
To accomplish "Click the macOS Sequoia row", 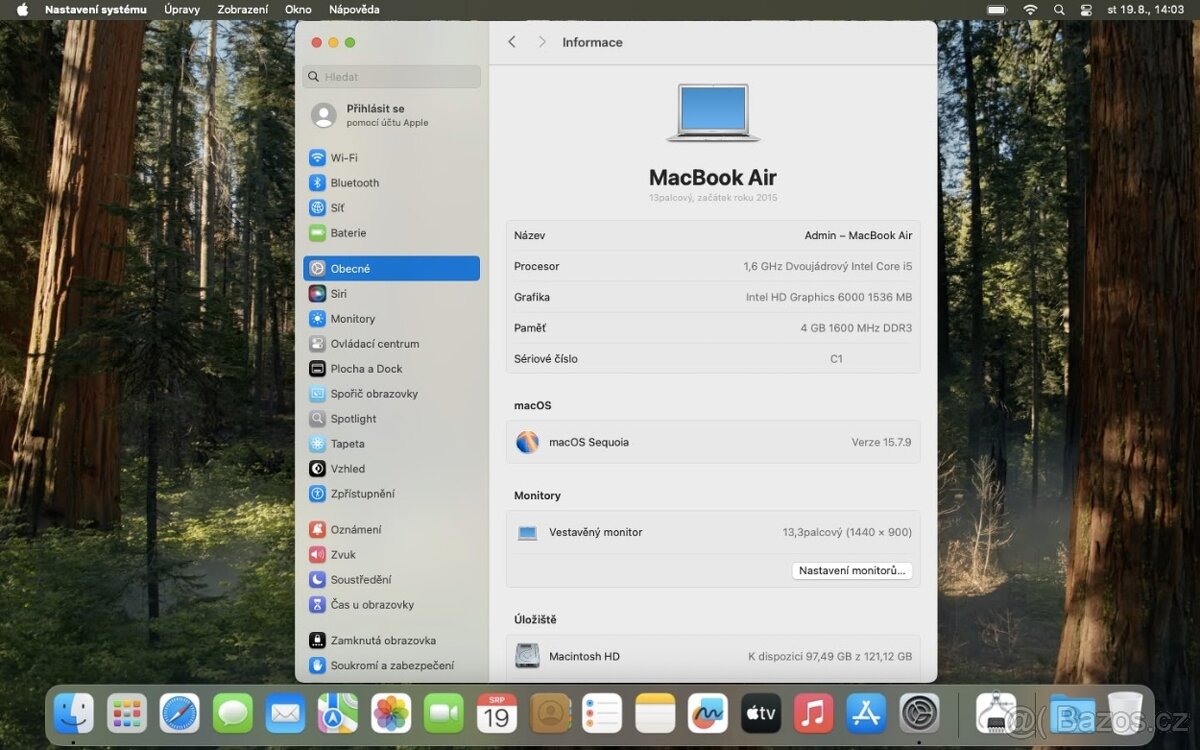I will pos(713,442).
